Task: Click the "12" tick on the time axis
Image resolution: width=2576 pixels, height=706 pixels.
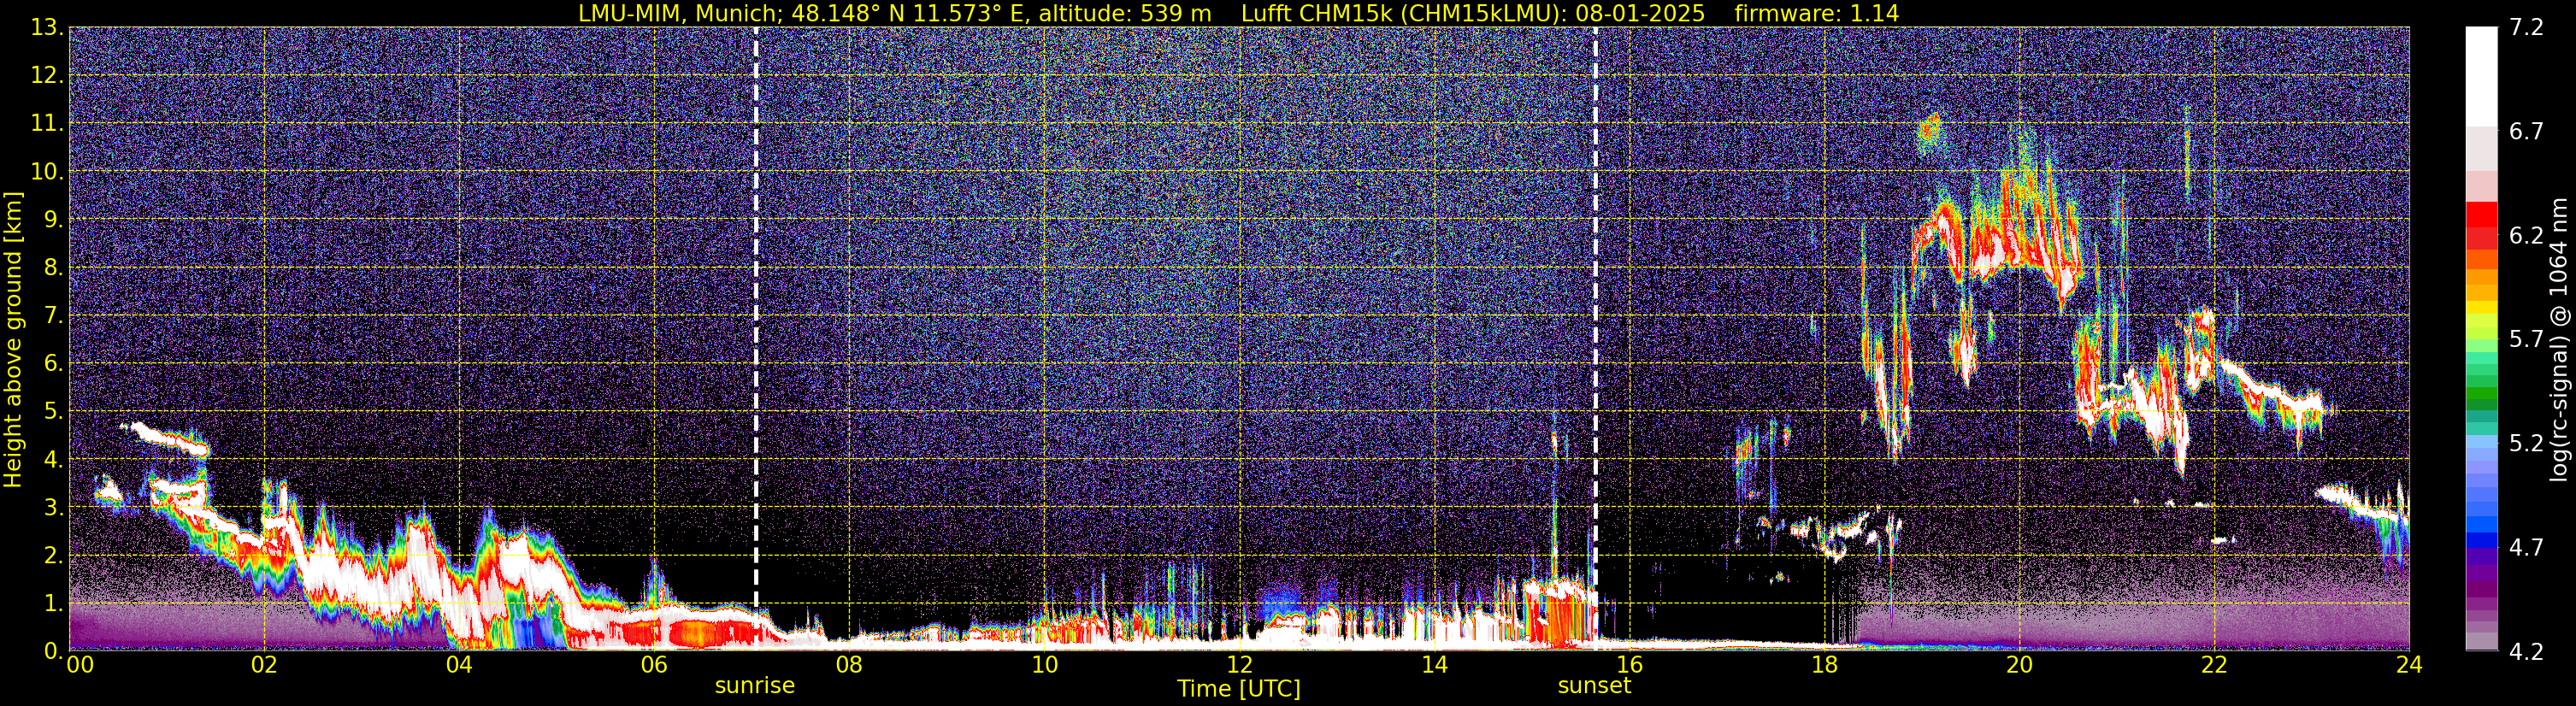Action: (x=1239, y=665)
